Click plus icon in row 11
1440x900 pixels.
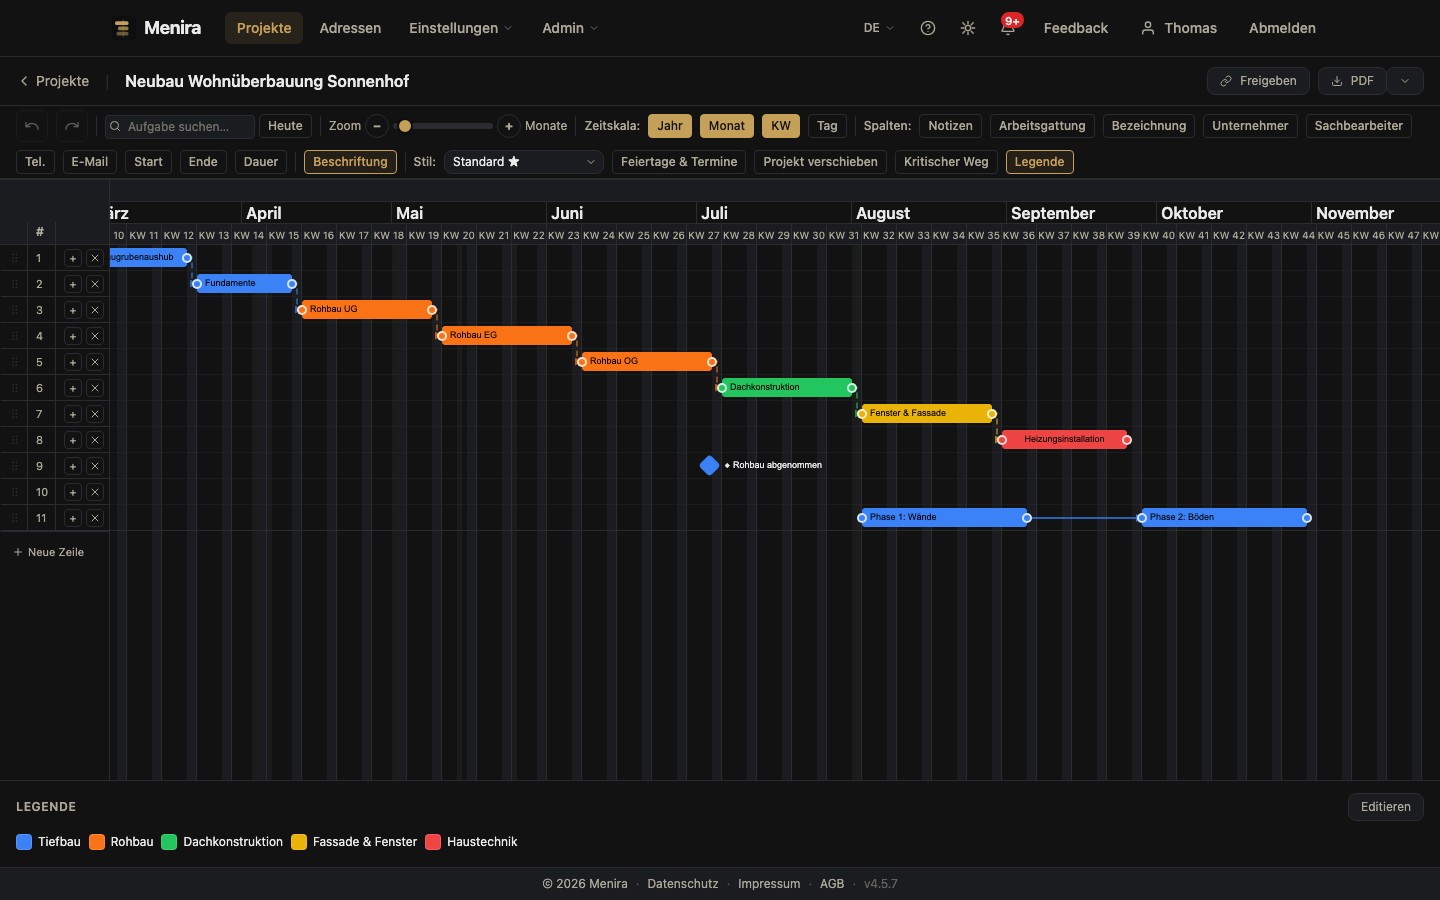click(x=73, y=518)
